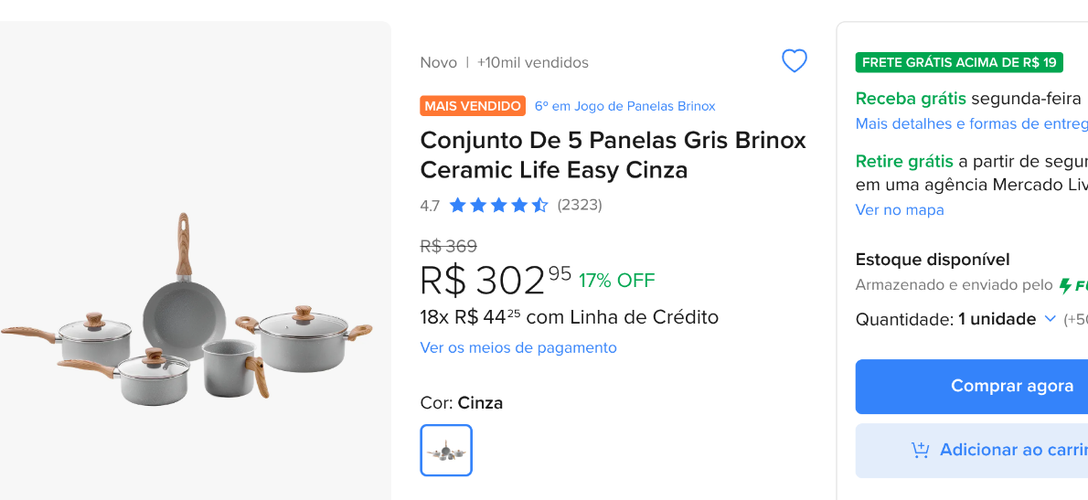The height and width of the screenshot is (500, 1088).
Task: Click the MAIS VENDIDO orange badge
Action: coord(473,106)
